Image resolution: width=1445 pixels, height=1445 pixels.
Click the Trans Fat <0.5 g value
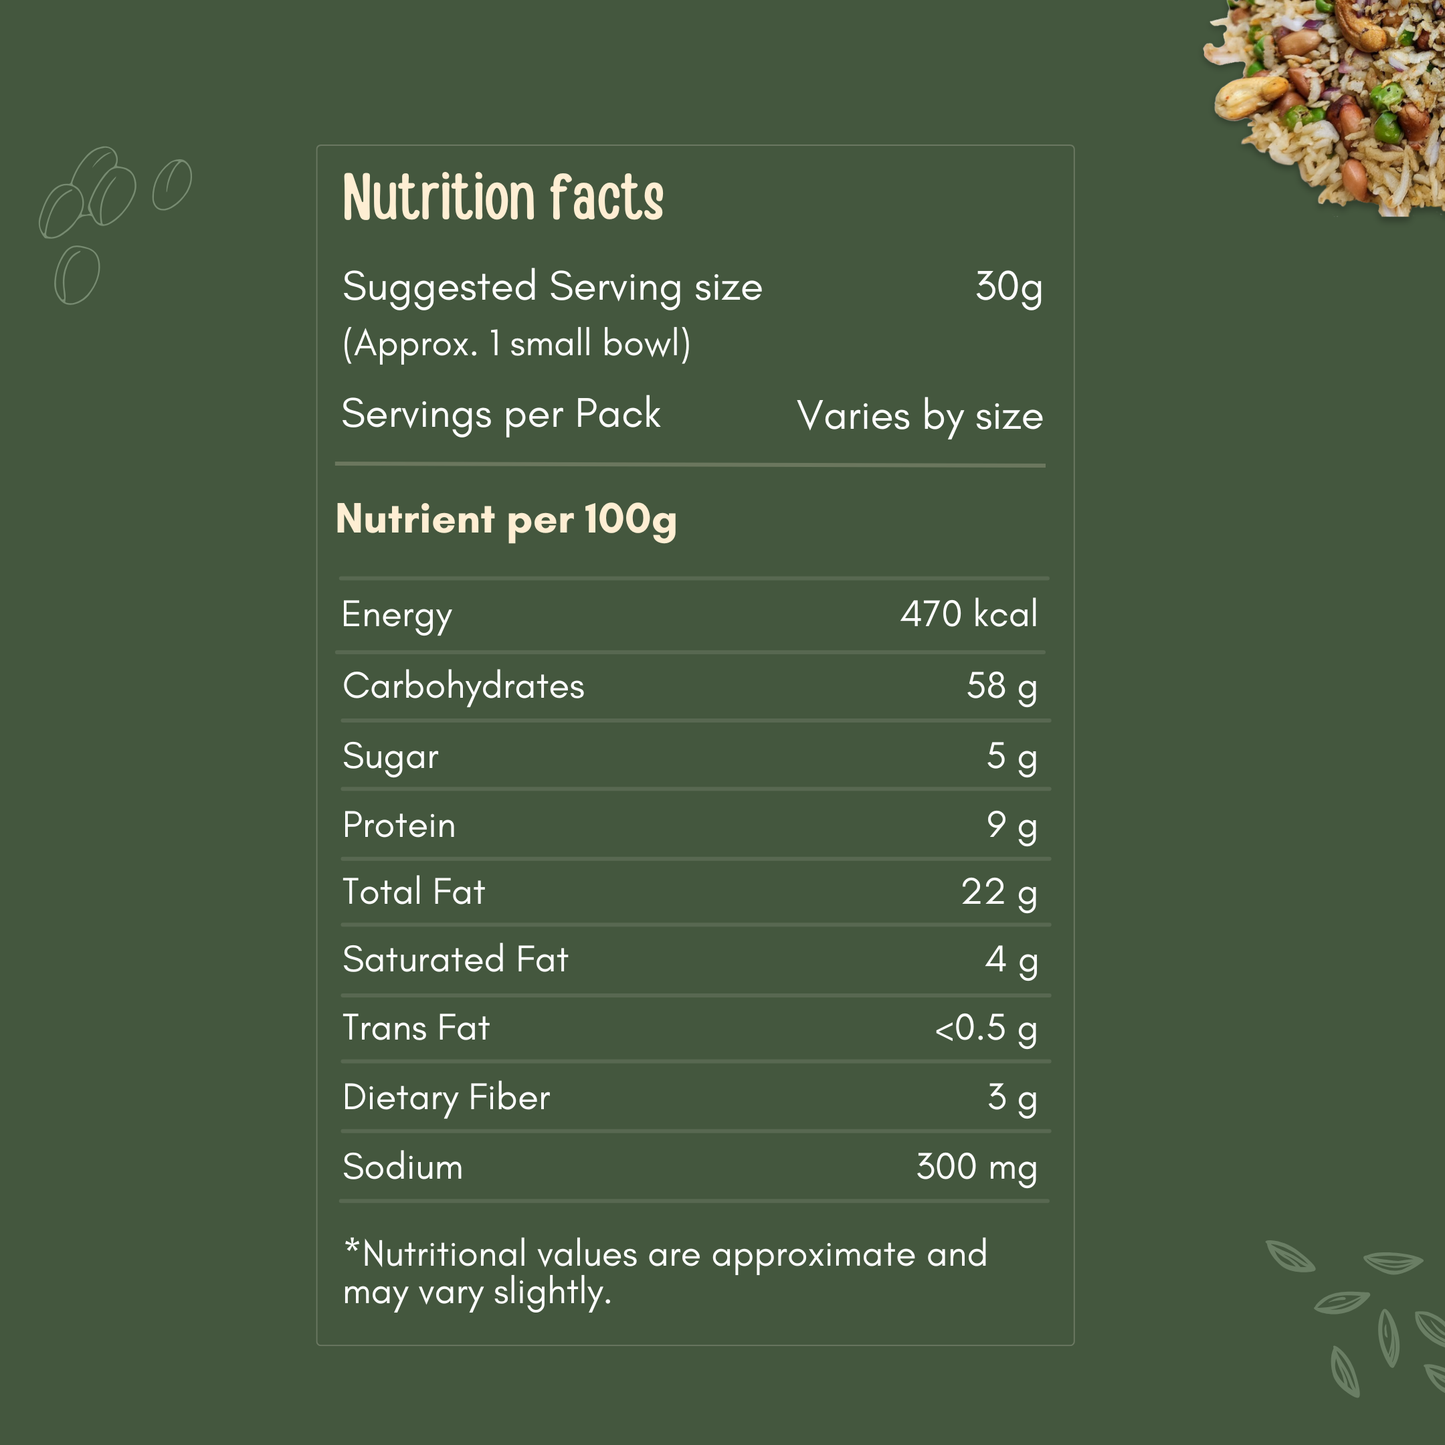pos(985,1028)
